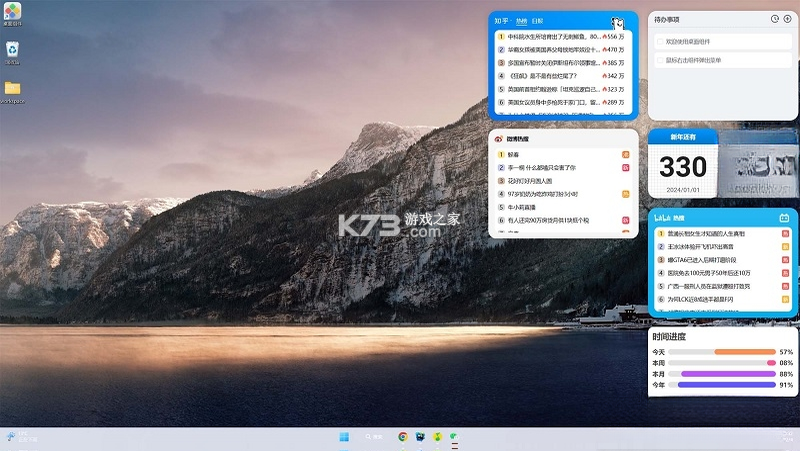Switch to the 日报 tab in Zhihu widget
Image resolution: width=800 pixels, height=451 pixels.
click(538, 21)
